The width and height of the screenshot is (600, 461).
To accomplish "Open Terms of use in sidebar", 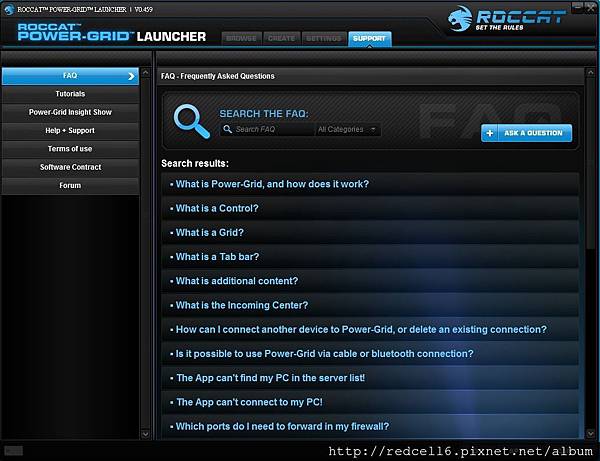I will (x=70, y=149).
